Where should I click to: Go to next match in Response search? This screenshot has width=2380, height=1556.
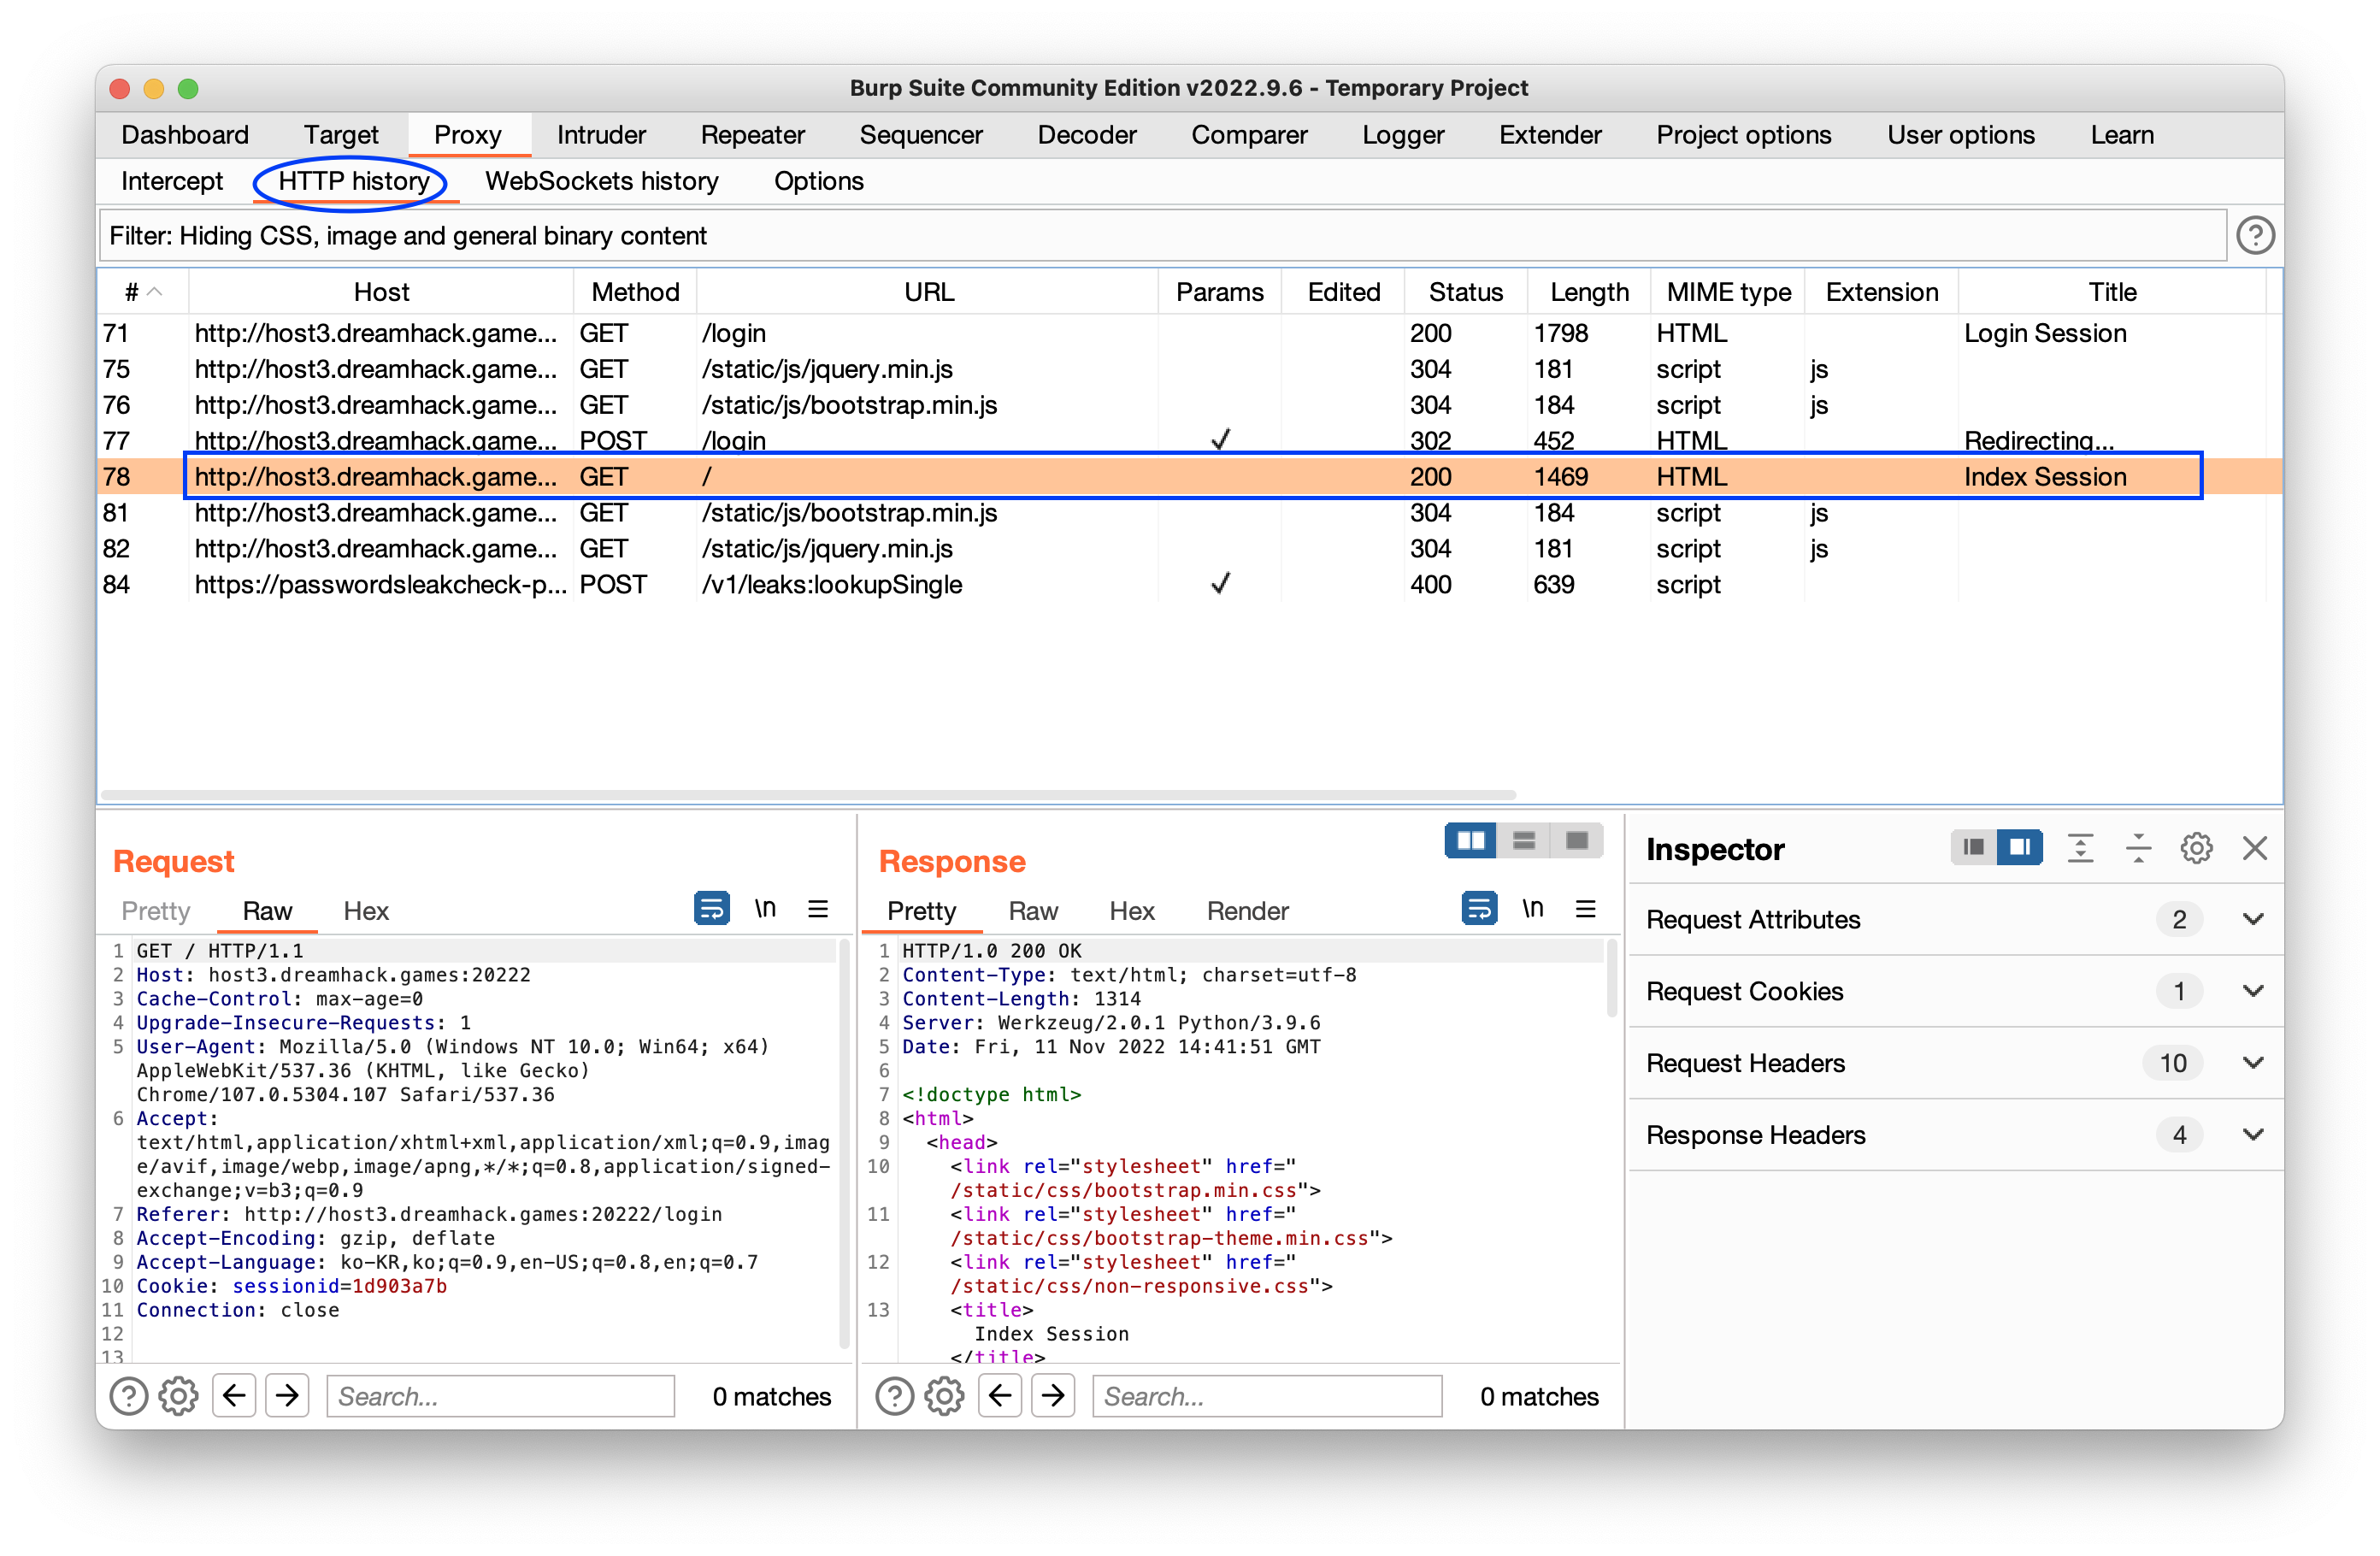tap(1053, 1396)
